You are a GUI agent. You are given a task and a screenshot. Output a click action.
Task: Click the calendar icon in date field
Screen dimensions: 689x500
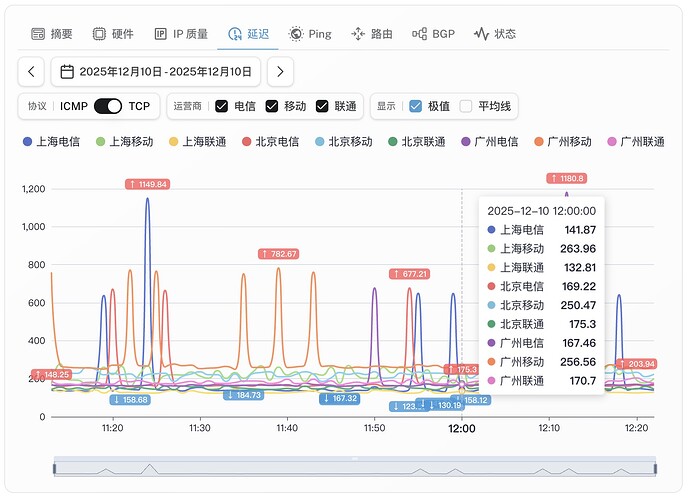click(x=67, y=72)
